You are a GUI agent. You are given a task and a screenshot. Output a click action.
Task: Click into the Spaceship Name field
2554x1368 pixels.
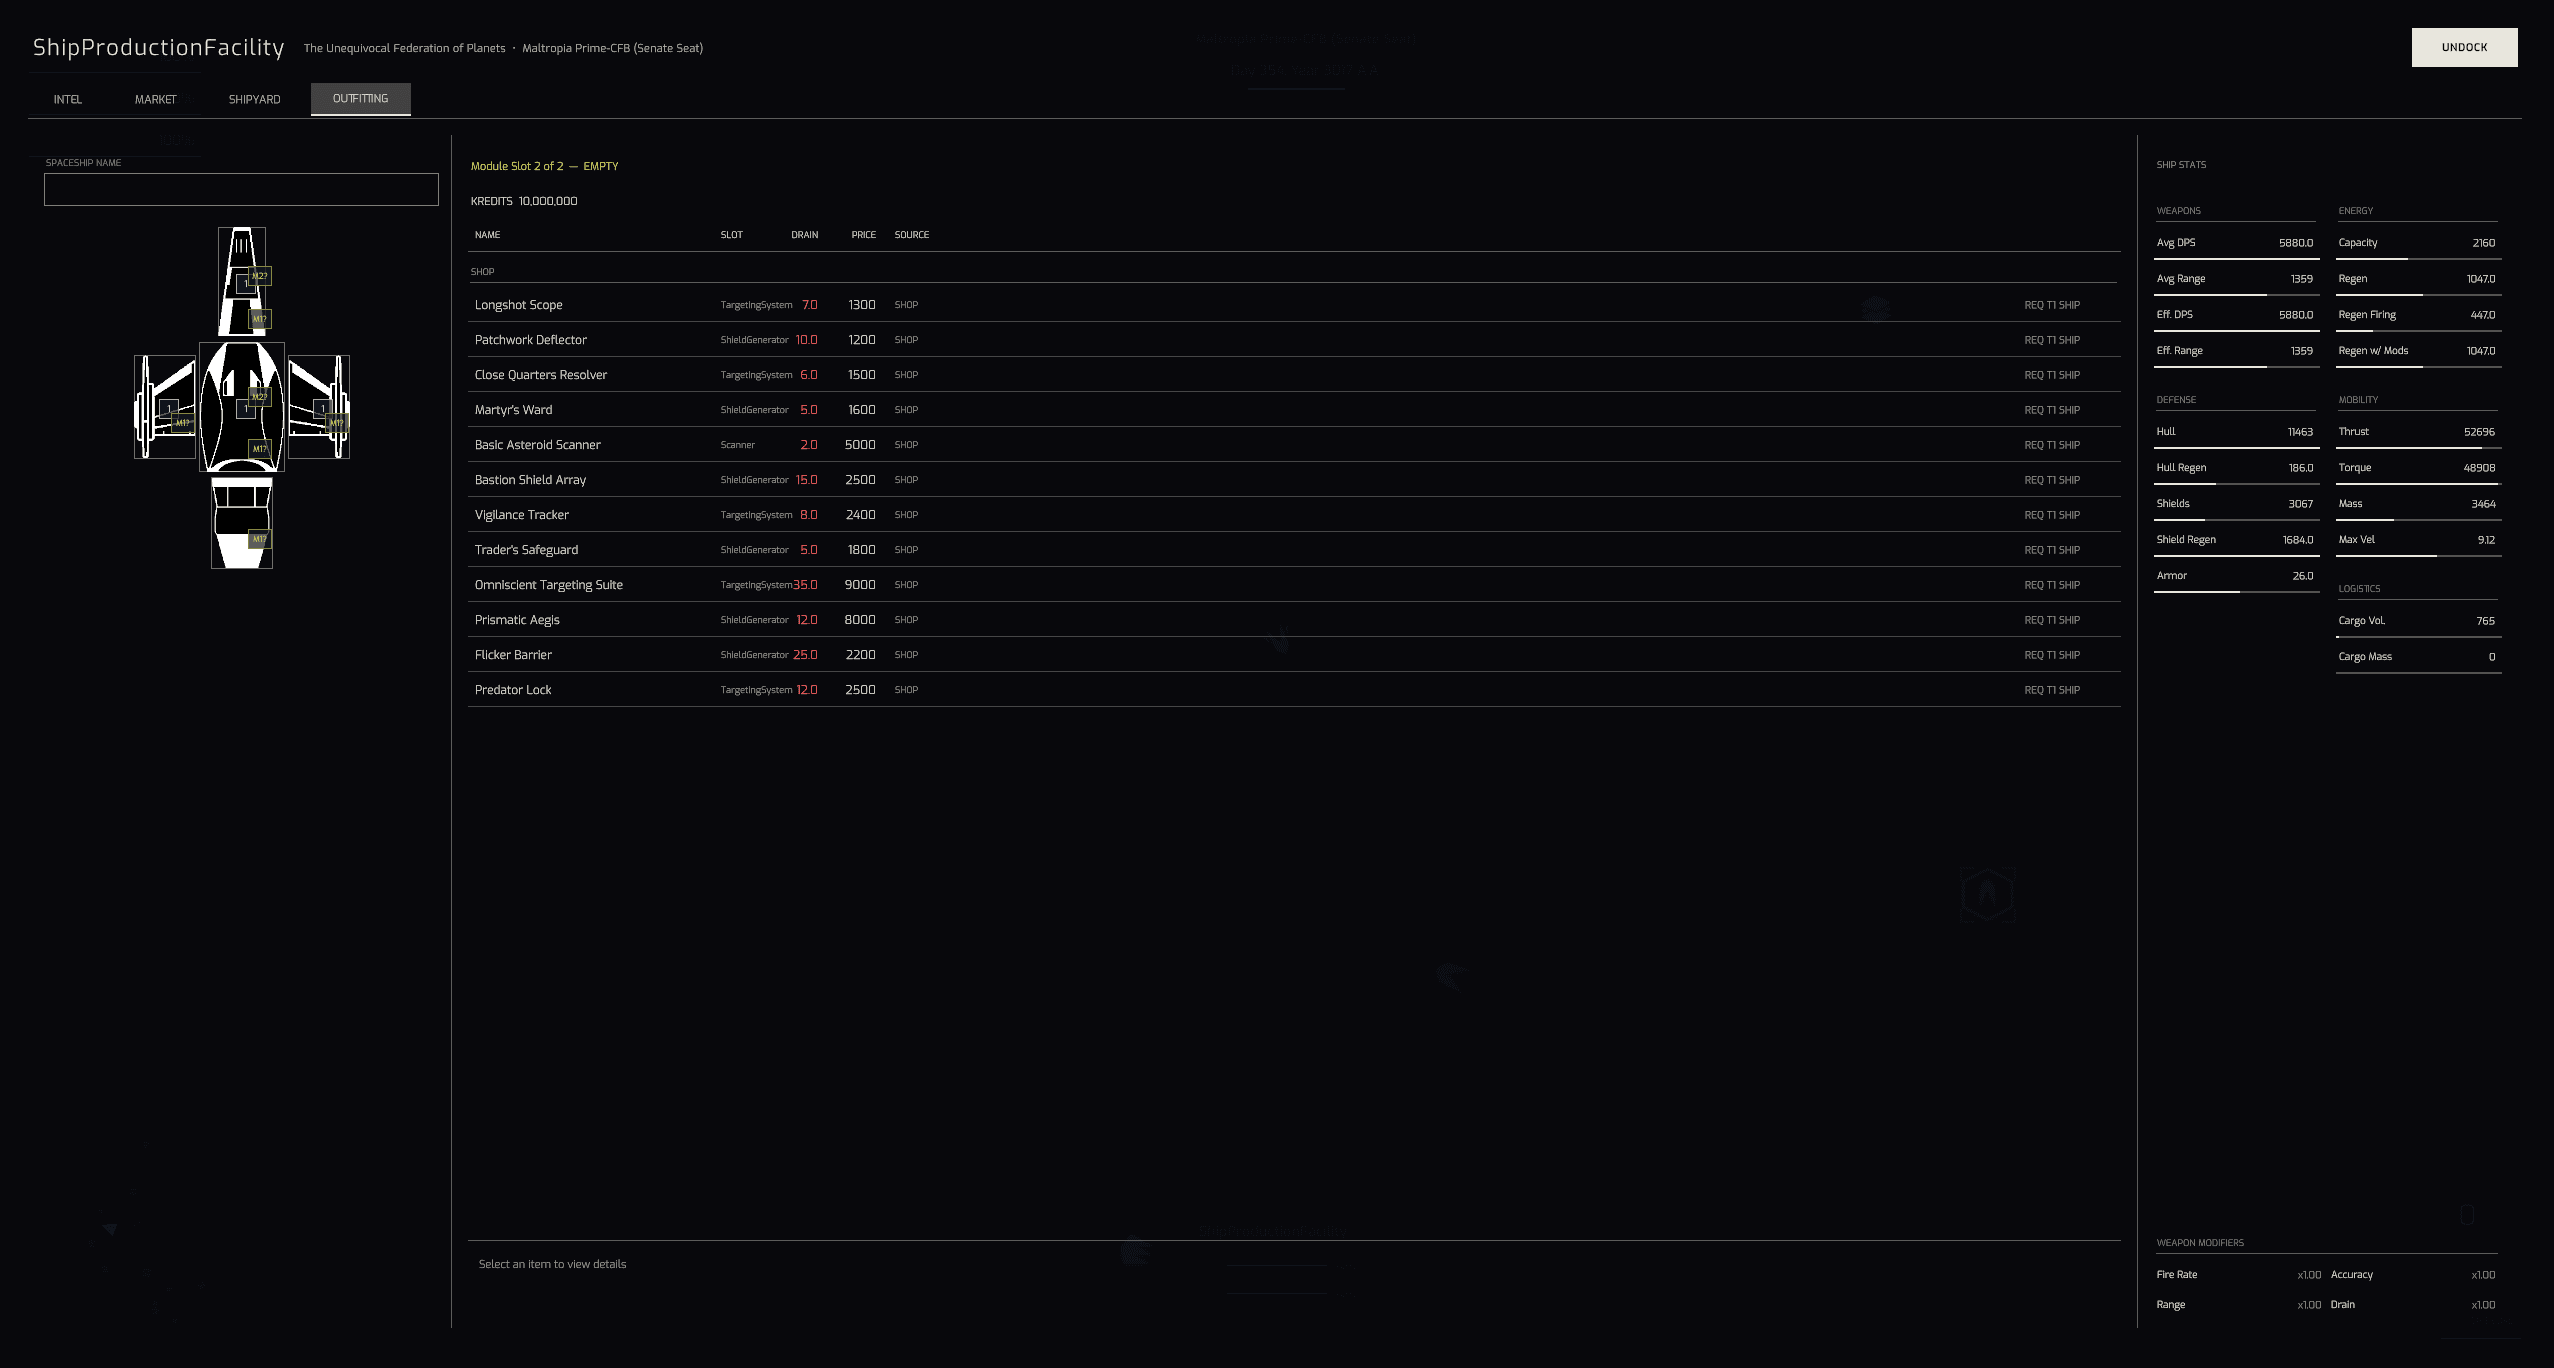[241, 189]
